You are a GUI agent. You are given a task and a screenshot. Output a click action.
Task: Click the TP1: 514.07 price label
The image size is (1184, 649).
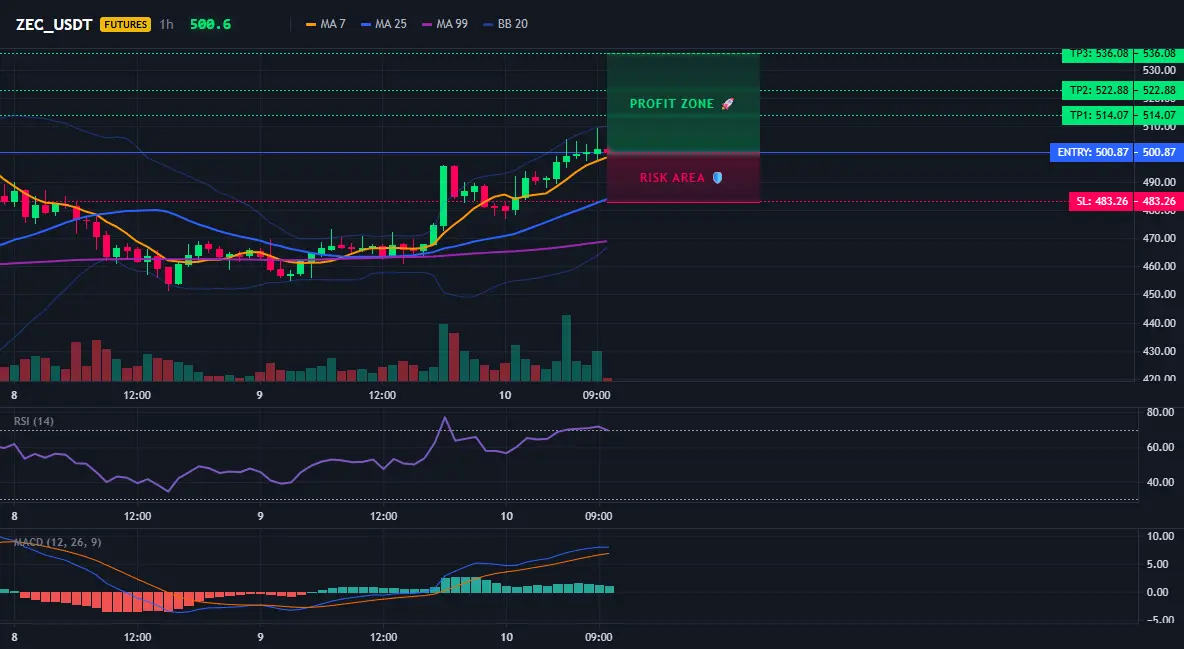(1097, 116)
